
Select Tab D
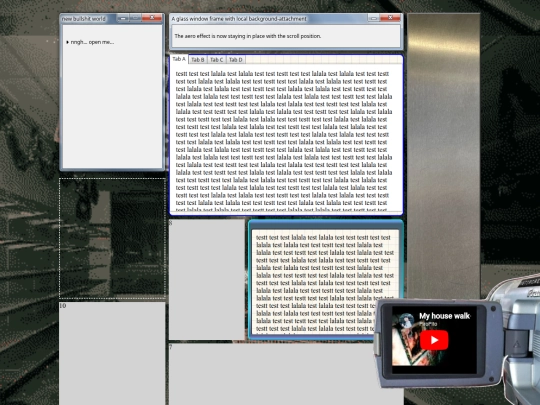236,60
